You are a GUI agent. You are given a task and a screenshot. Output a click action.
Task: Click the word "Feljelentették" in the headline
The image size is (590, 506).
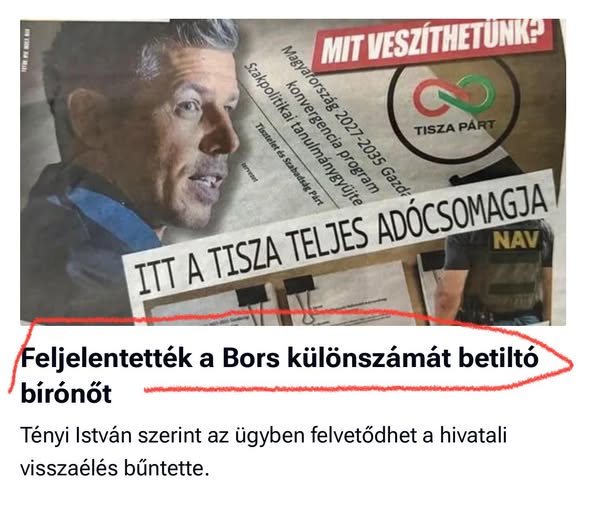[x=106, y=359]
